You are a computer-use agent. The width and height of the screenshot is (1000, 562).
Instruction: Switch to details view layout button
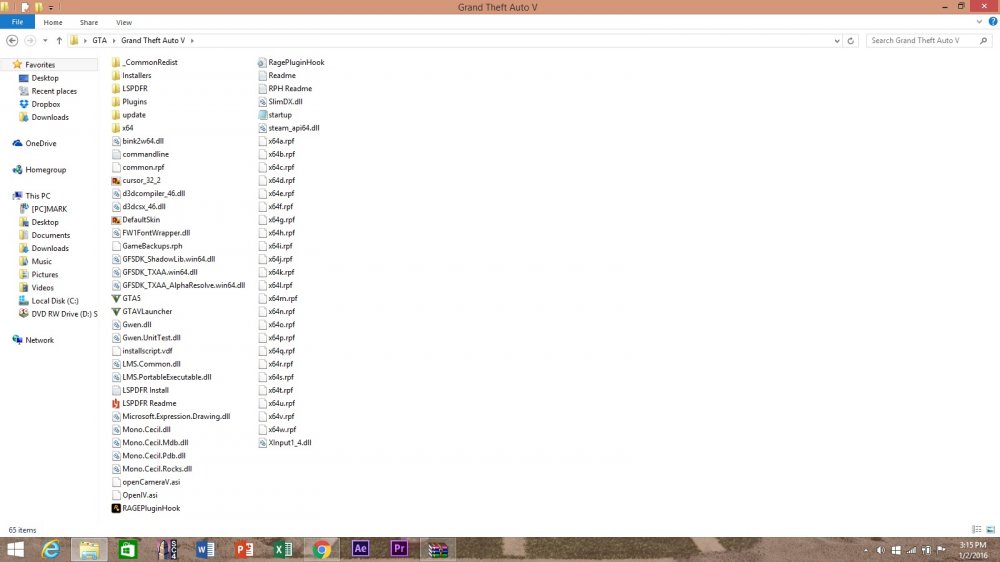976,529
